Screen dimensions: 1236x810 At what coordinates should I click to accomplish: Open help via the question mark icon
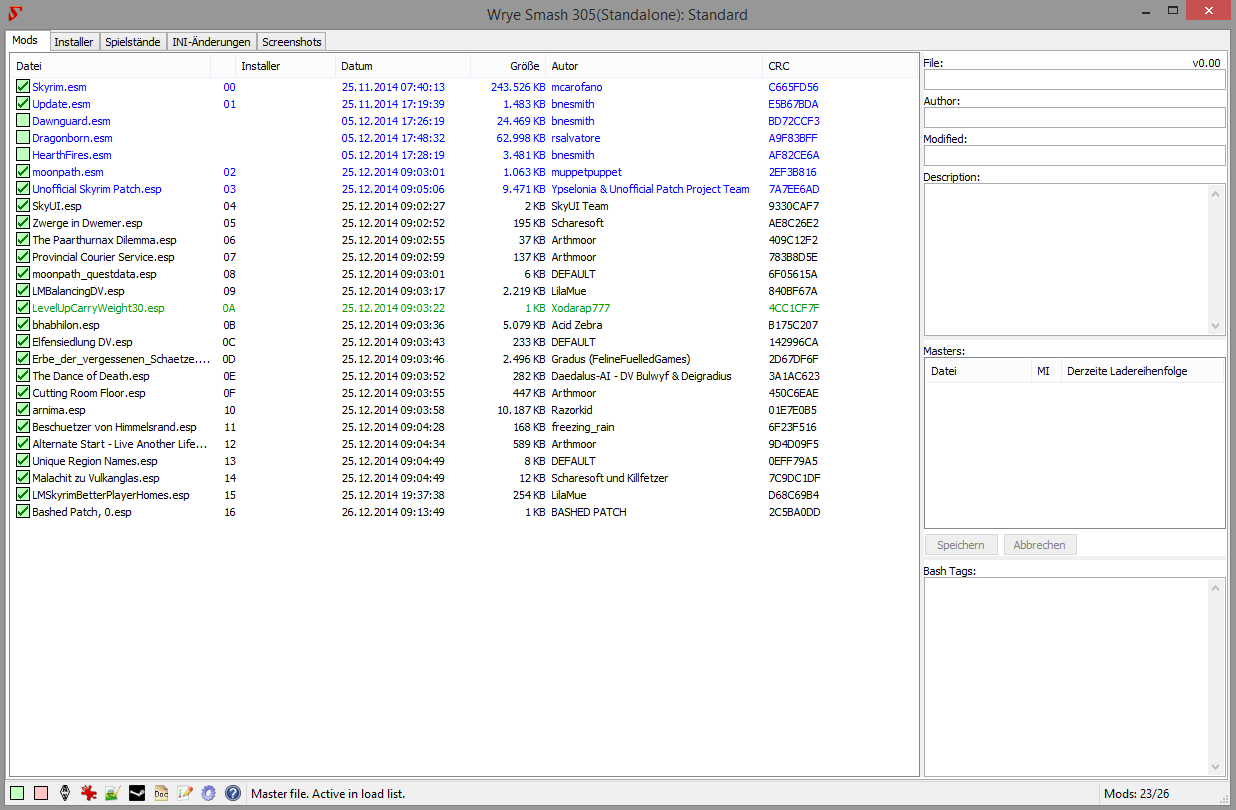click(x=233, y=793)
